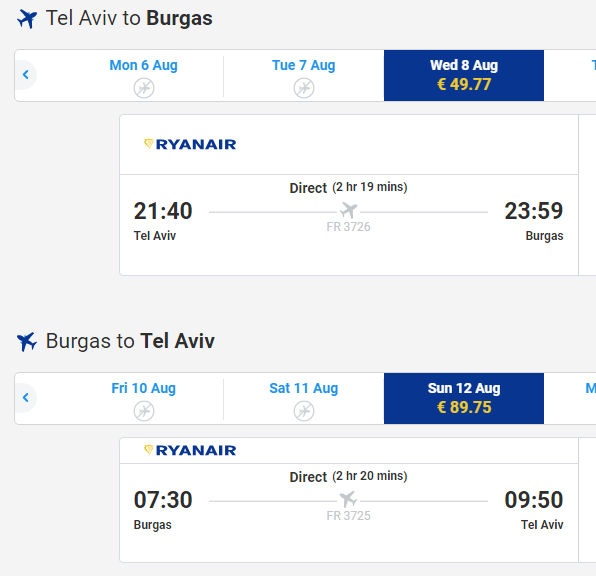Click the no-flight icon under Tue 7 Aug
The height and width of the screenshot is (576, 596).
point(304,88)
